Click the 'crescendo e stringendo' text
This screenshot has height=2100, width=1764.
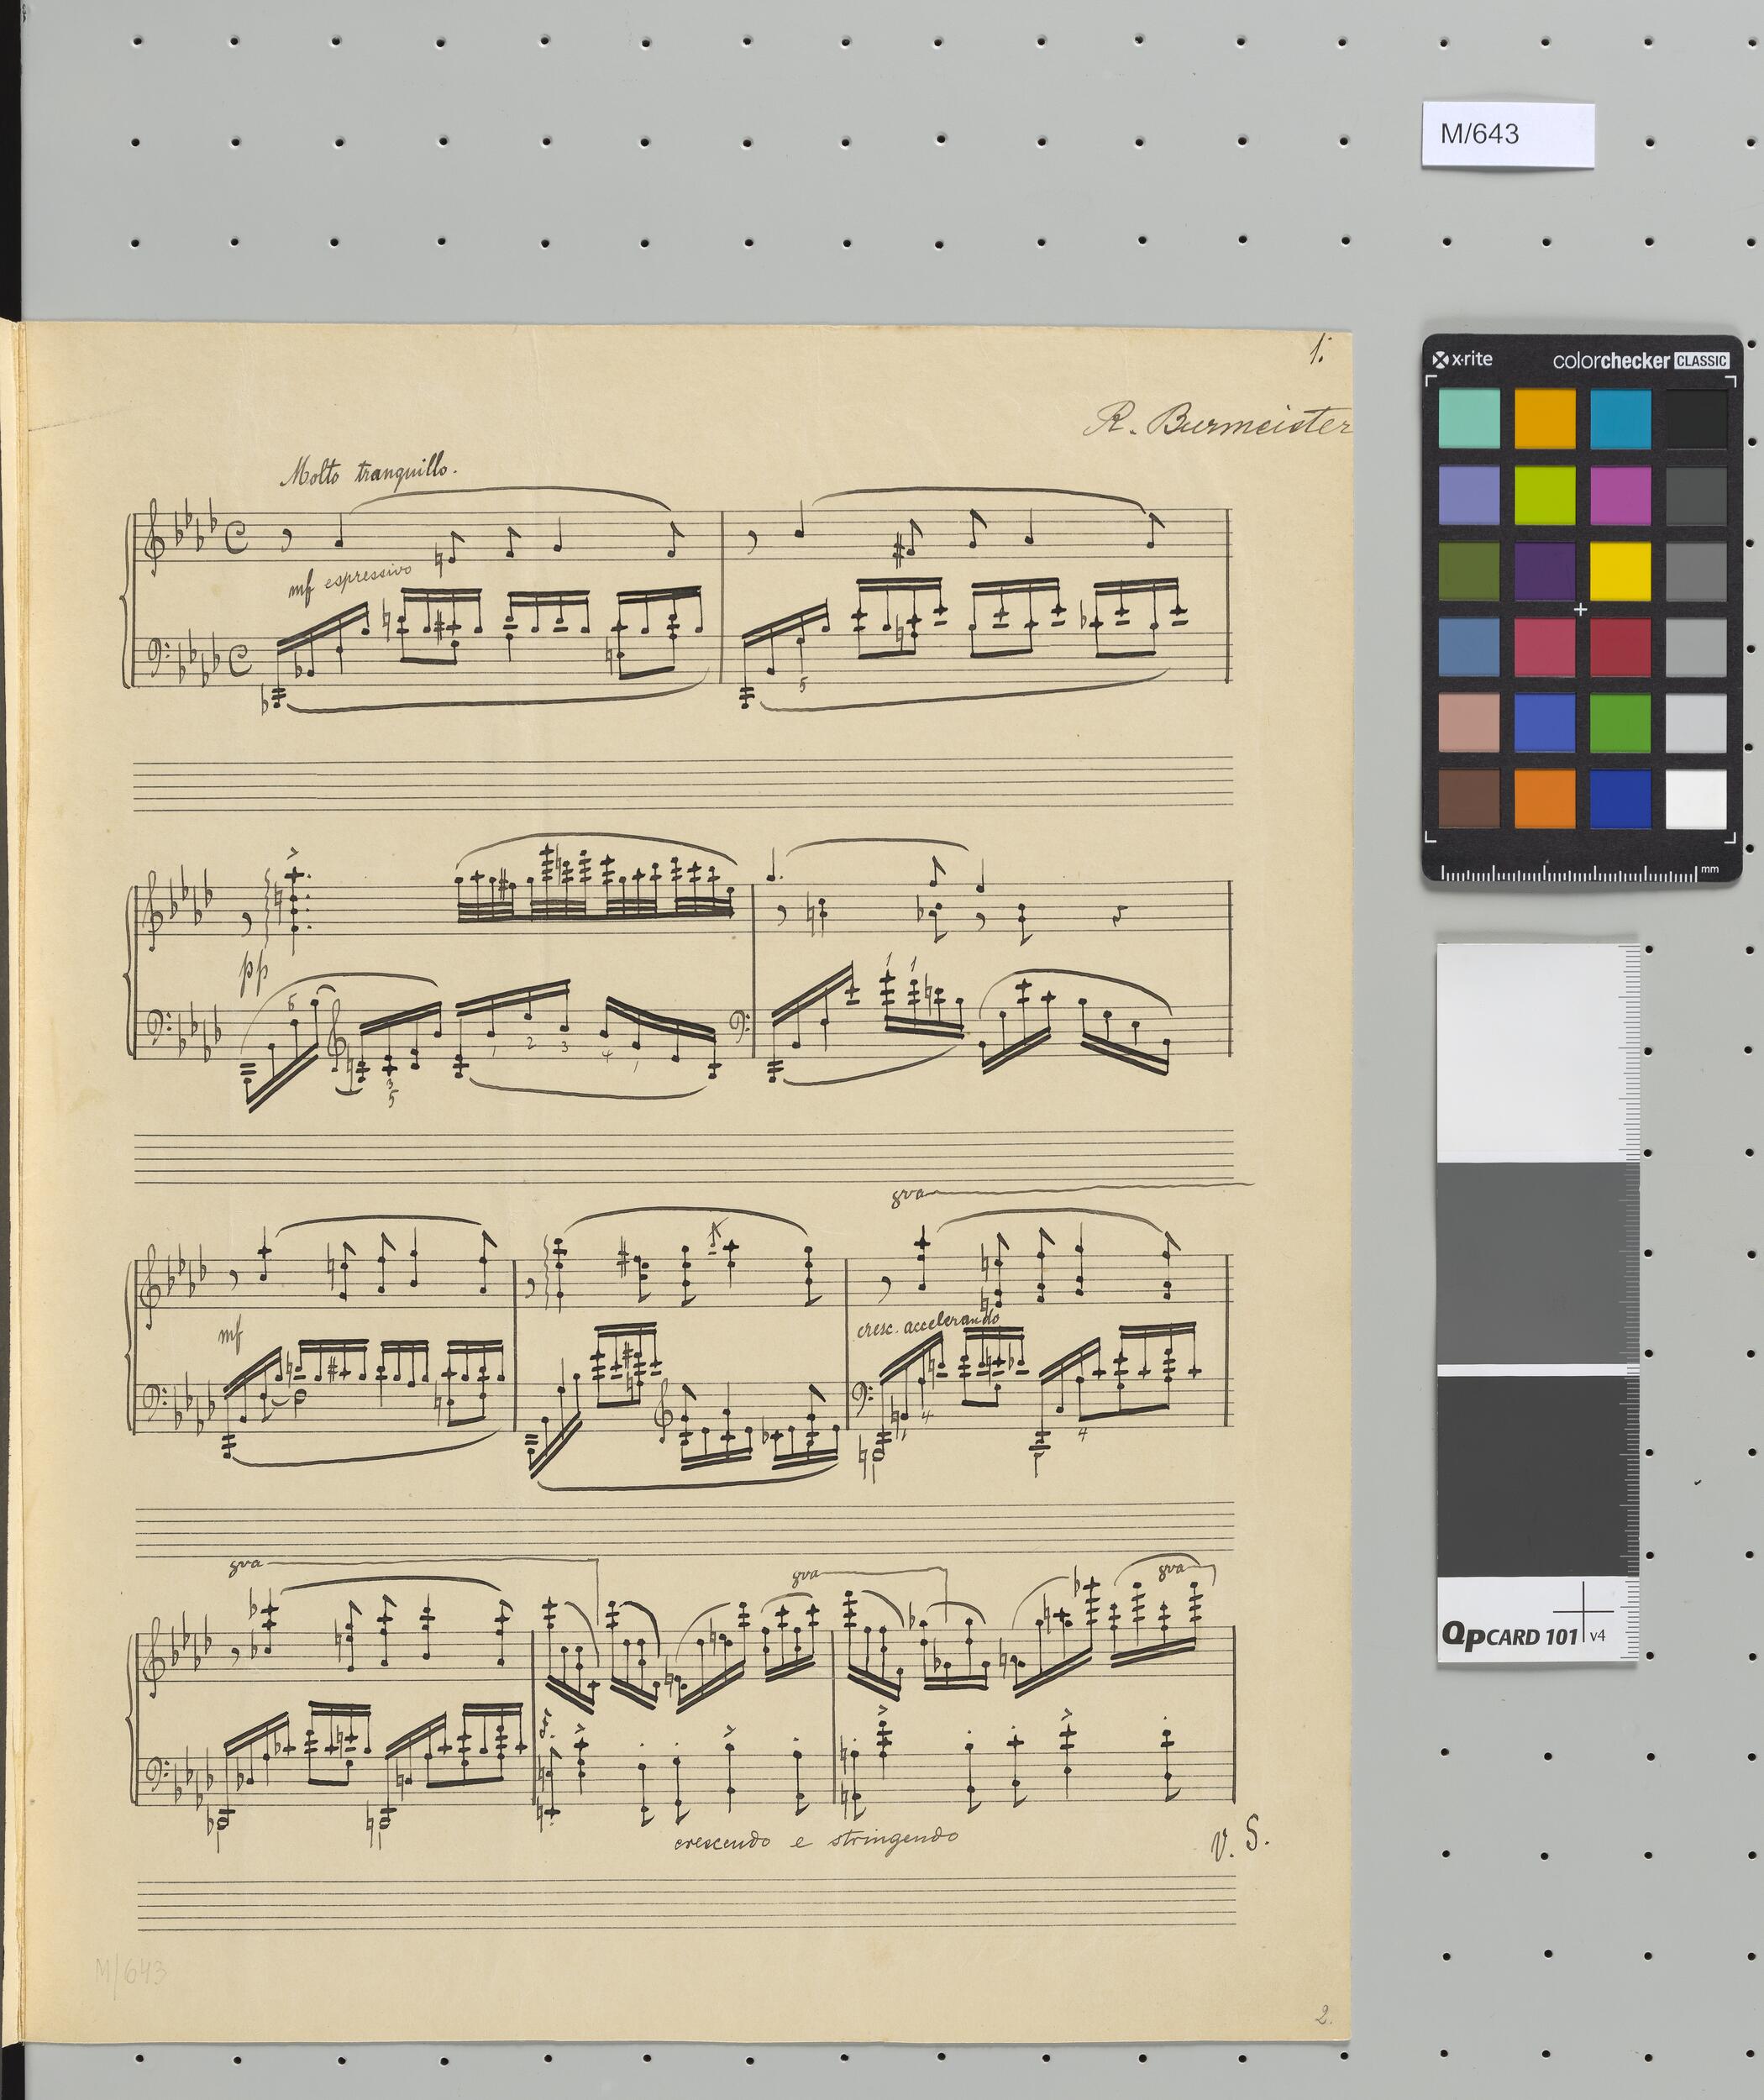815,1838
